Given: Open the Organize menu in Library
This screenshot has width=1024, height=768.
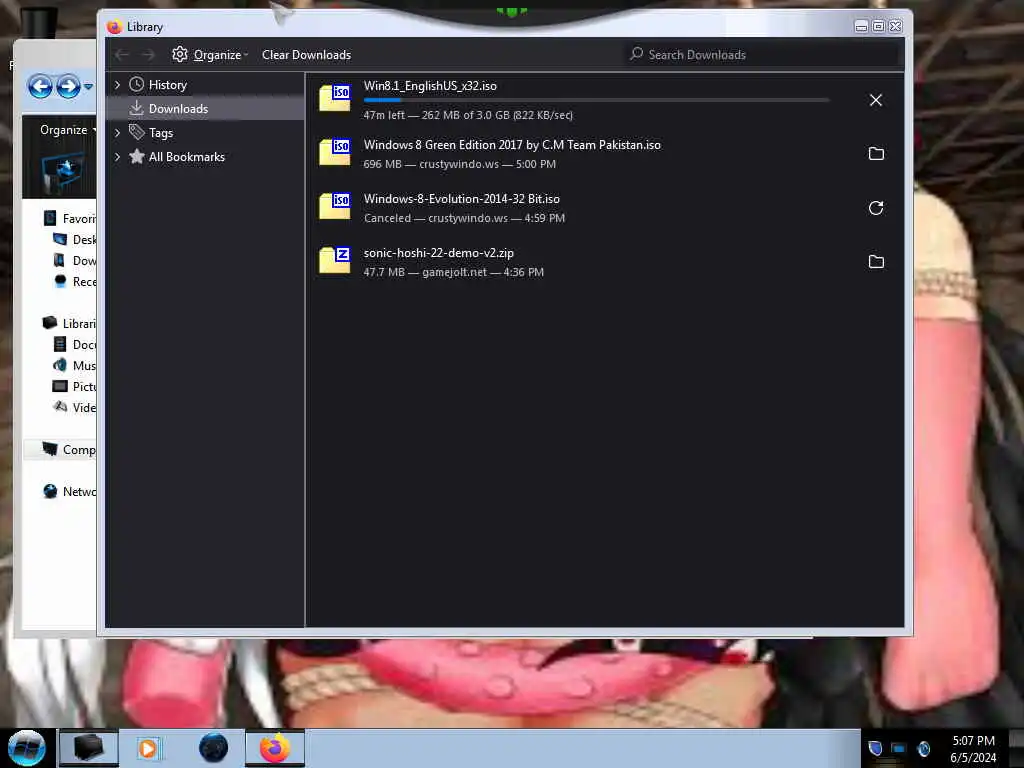Looking at the screenshot, I should [x=210, y=55].
